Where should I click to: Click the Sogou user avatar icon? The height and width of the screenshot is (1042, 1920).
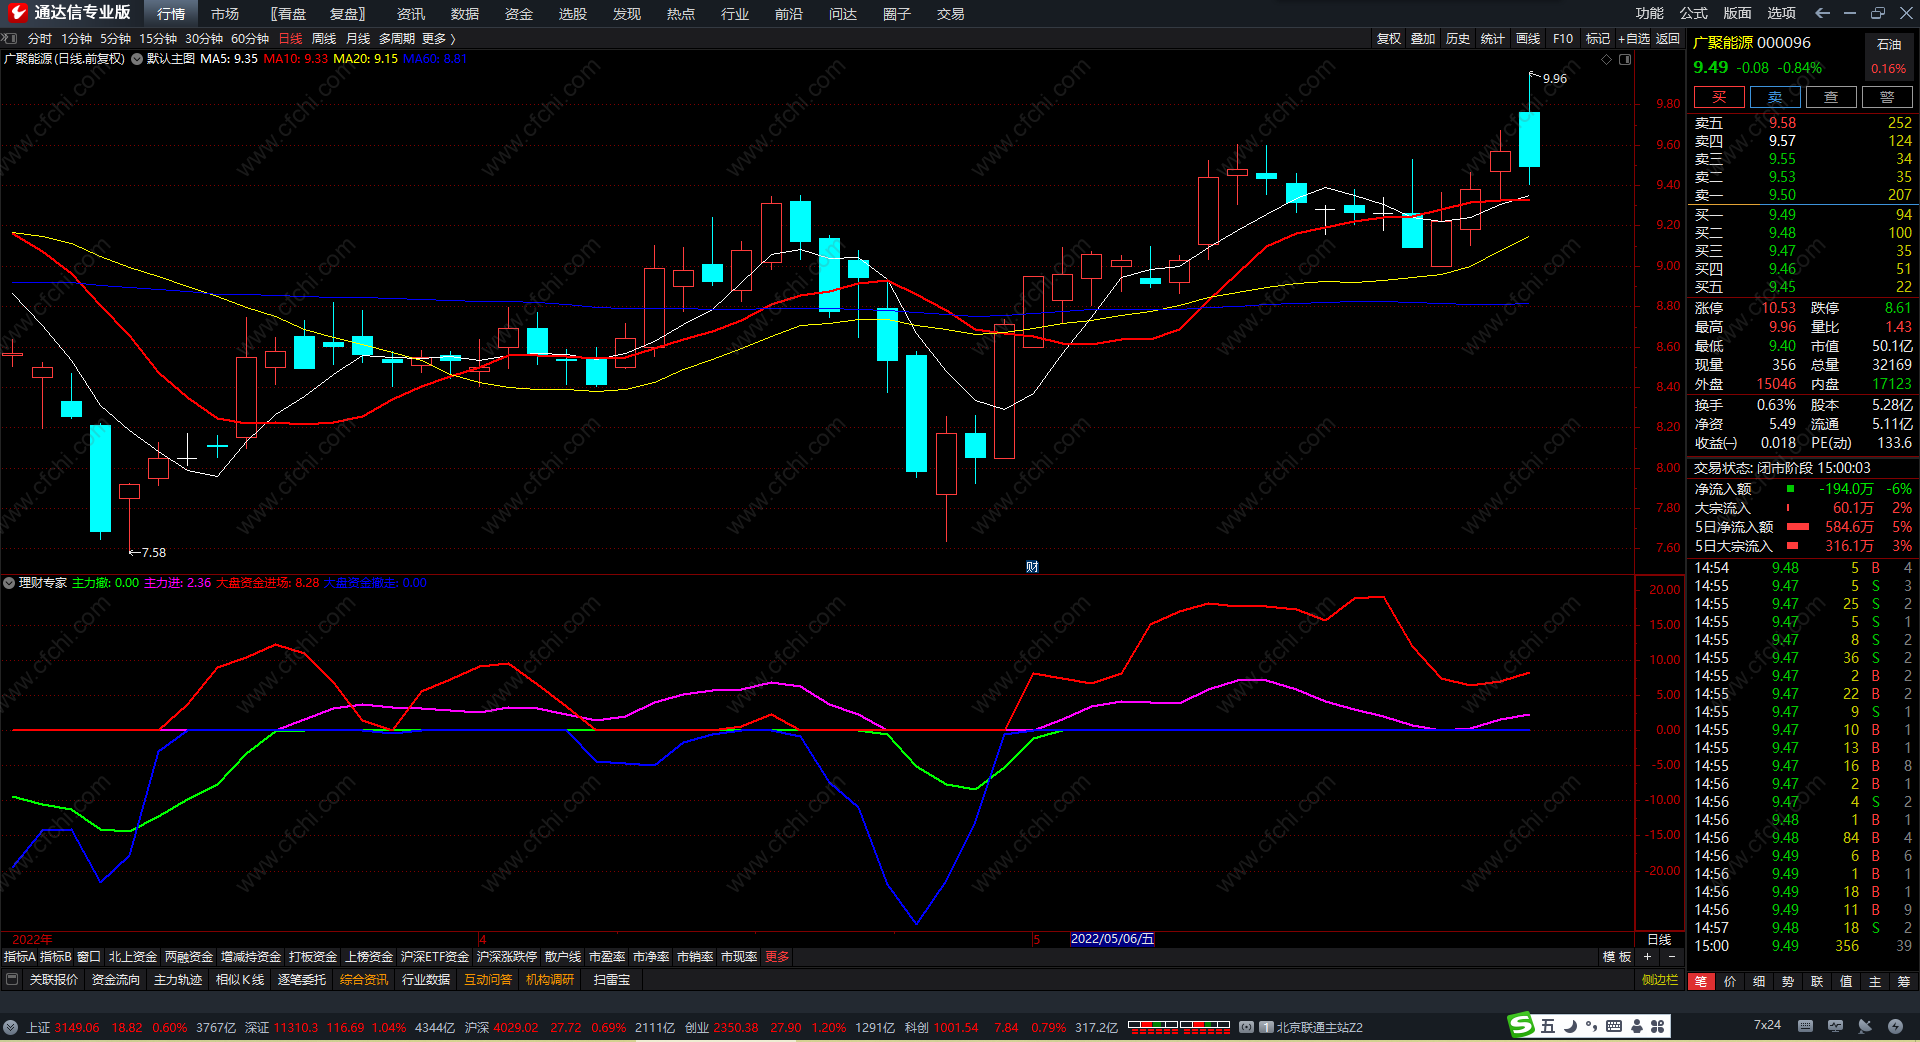[x=1637, y=1026]
